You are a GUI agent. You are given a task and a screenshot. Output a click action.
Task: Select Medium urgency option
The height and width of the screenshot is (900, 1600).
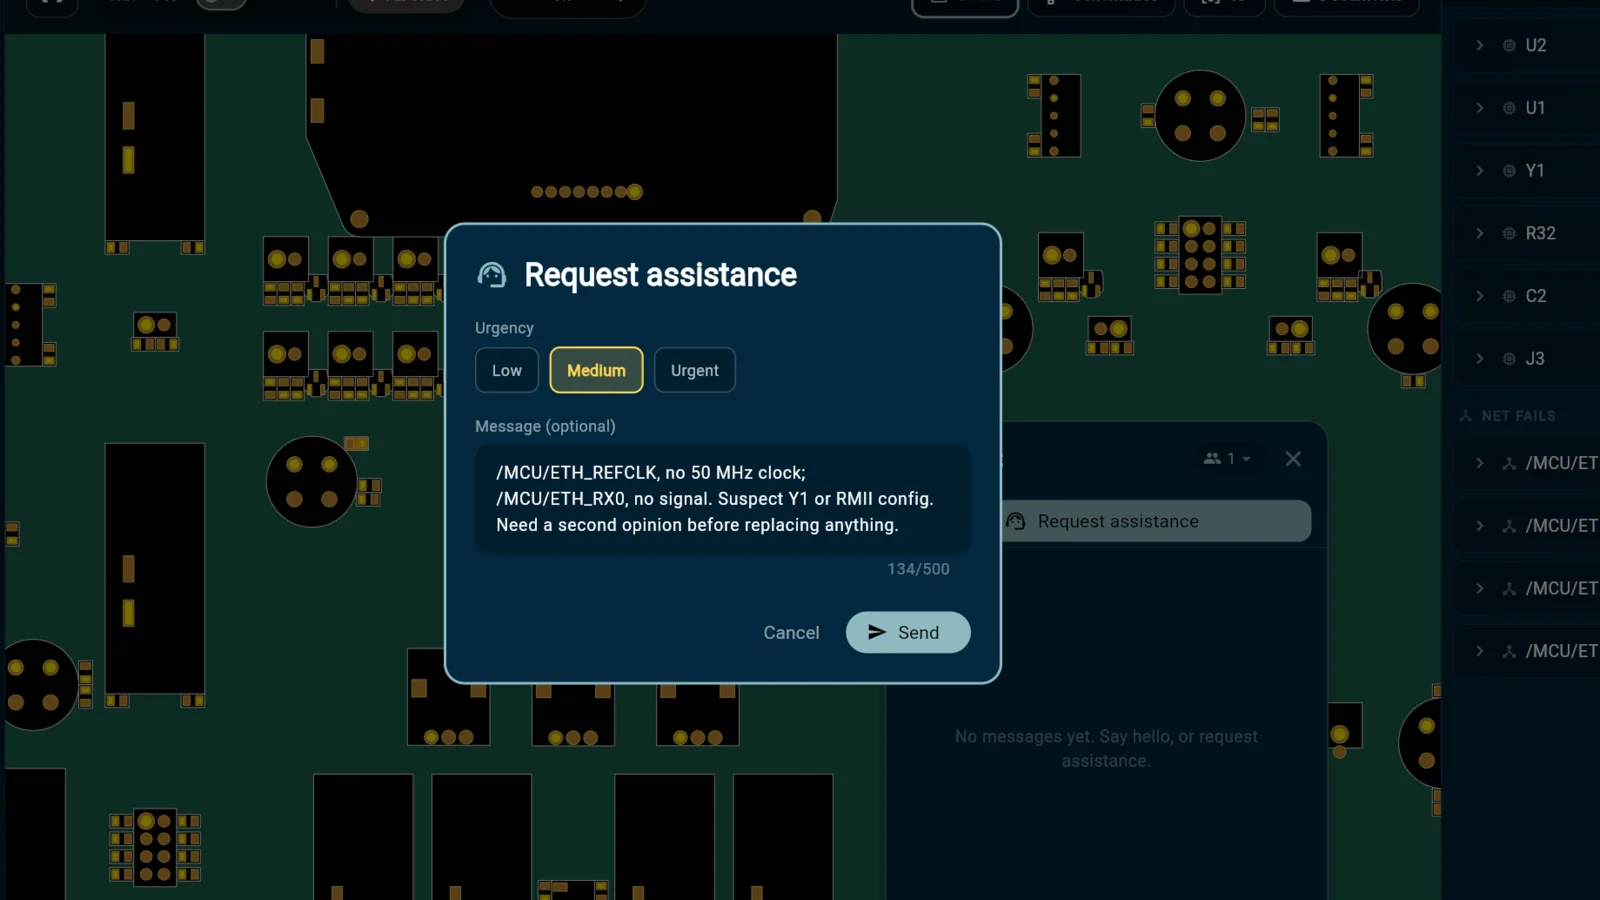(596, 370)
